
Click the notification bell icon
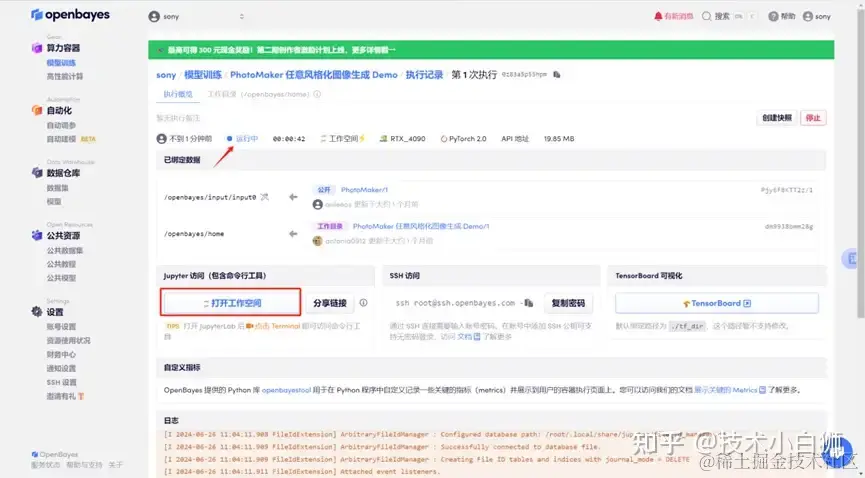click(658, 17)
